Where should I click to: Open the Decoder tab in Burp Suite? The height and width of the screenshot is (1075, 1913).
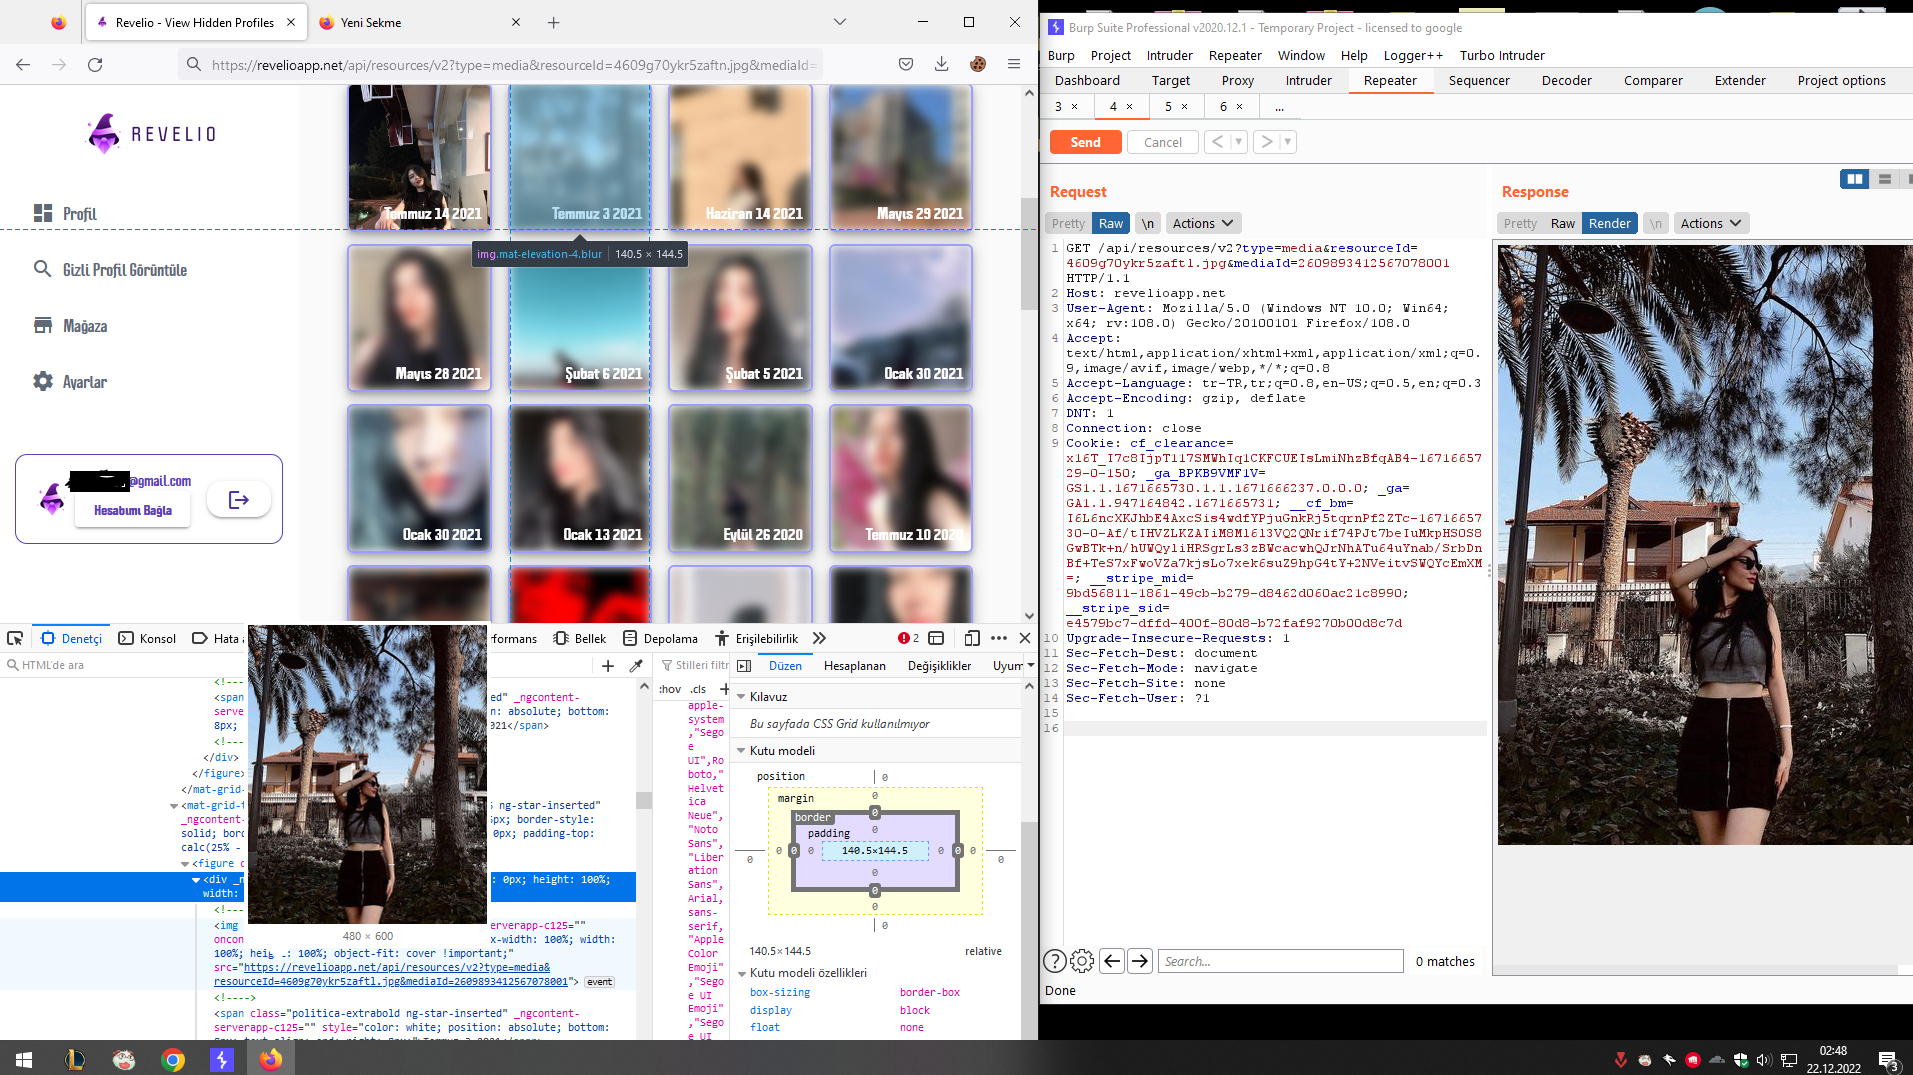pyautogui.click(x=1567, y=81)
